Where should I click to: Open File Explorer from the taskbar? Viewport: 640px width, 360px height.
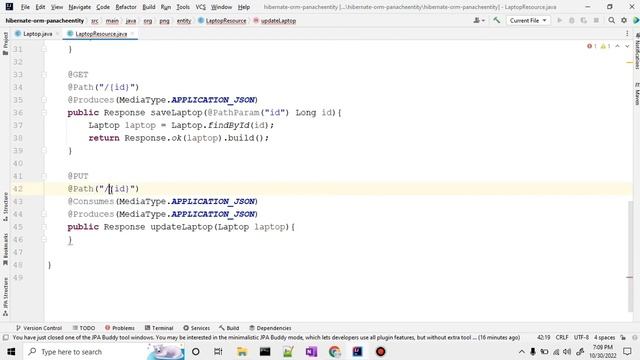pyautogui.click(x=242, y=352)
